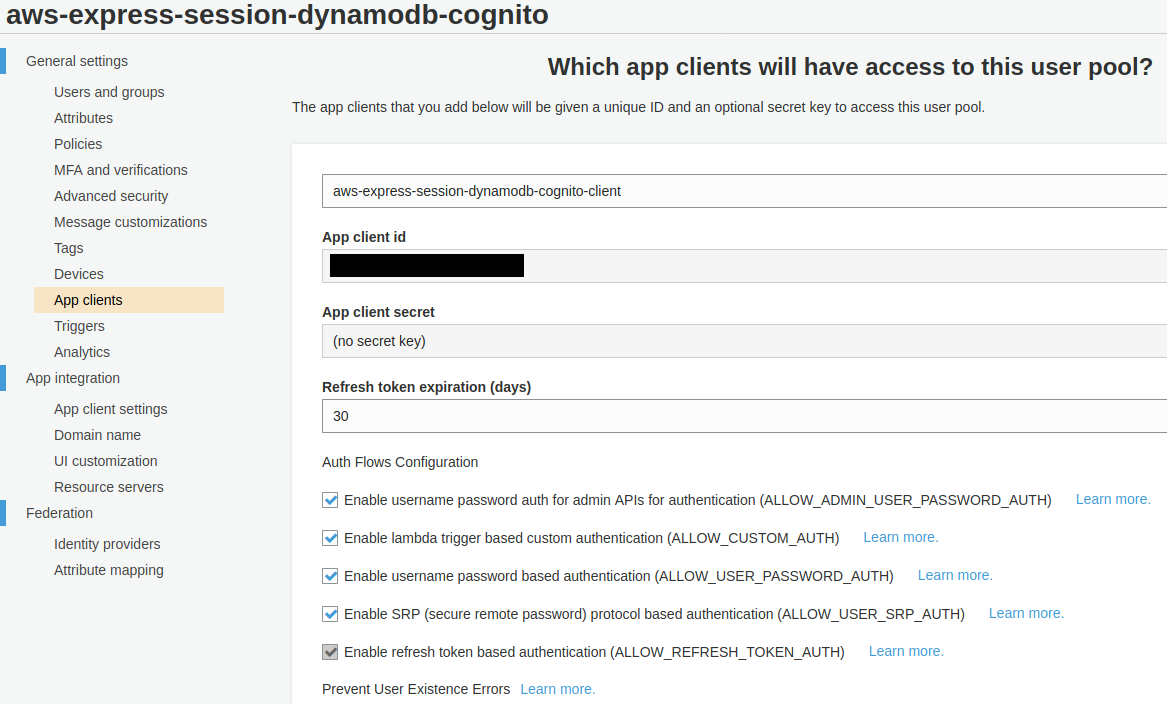Open Learn more for custom authentication
This screenshot has height=704, width=1167.
pos(901,537)
